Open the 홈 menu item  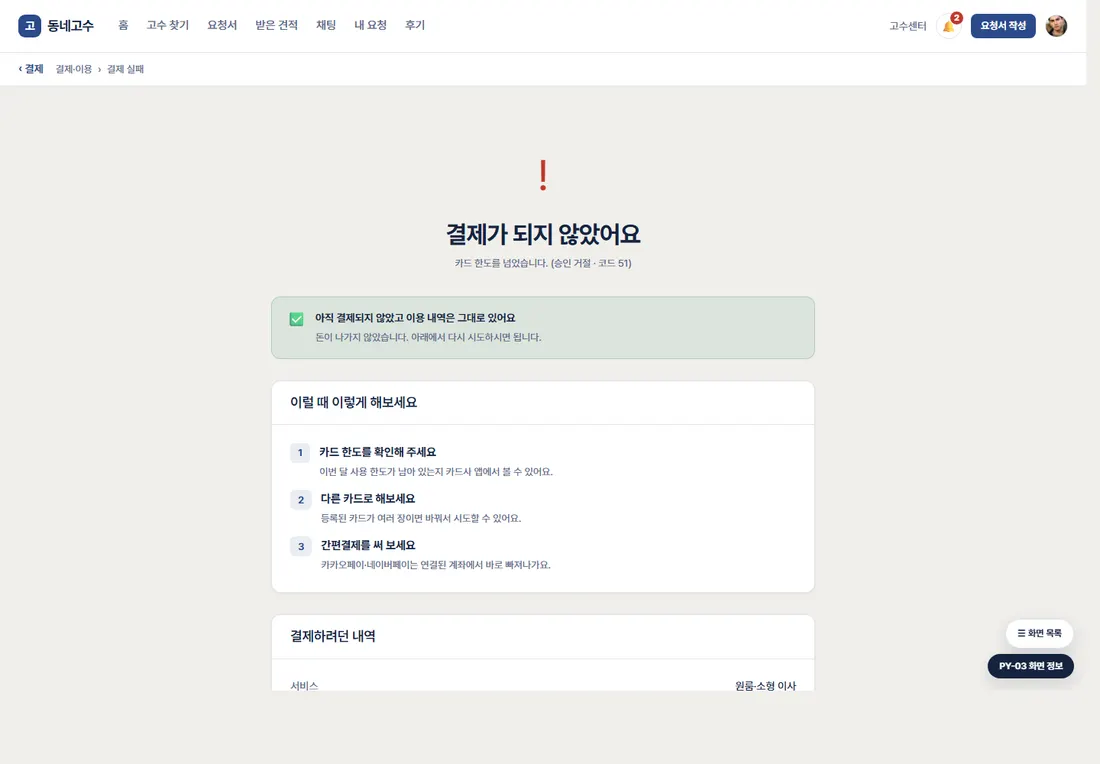click(123, 25)
